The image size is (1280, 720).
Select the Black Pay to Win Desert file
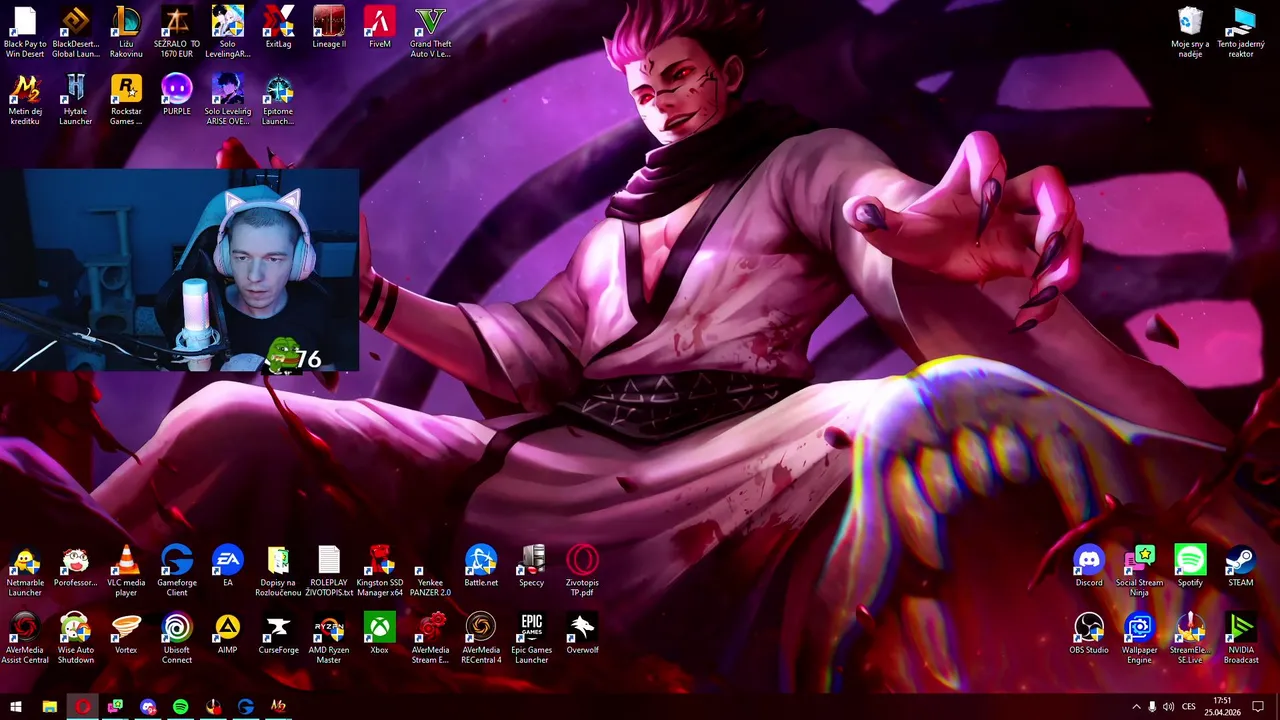[x=25, y=32]
